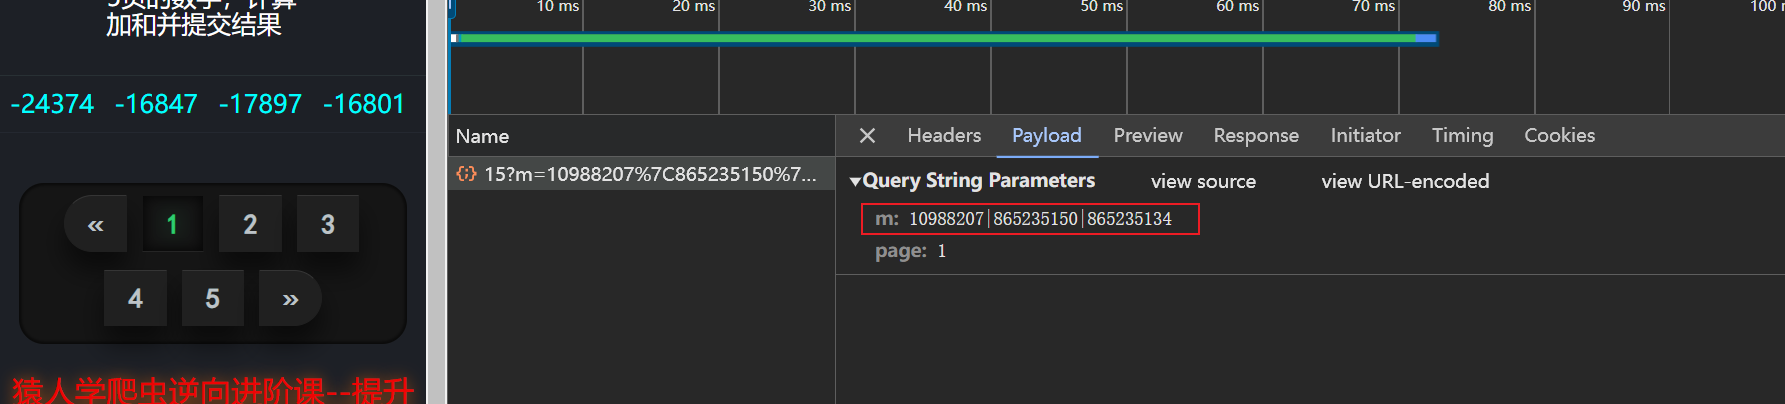This screenshot has width=1785, height=404.
Task: Select page 1 in pagination
Action: (172, 225)
